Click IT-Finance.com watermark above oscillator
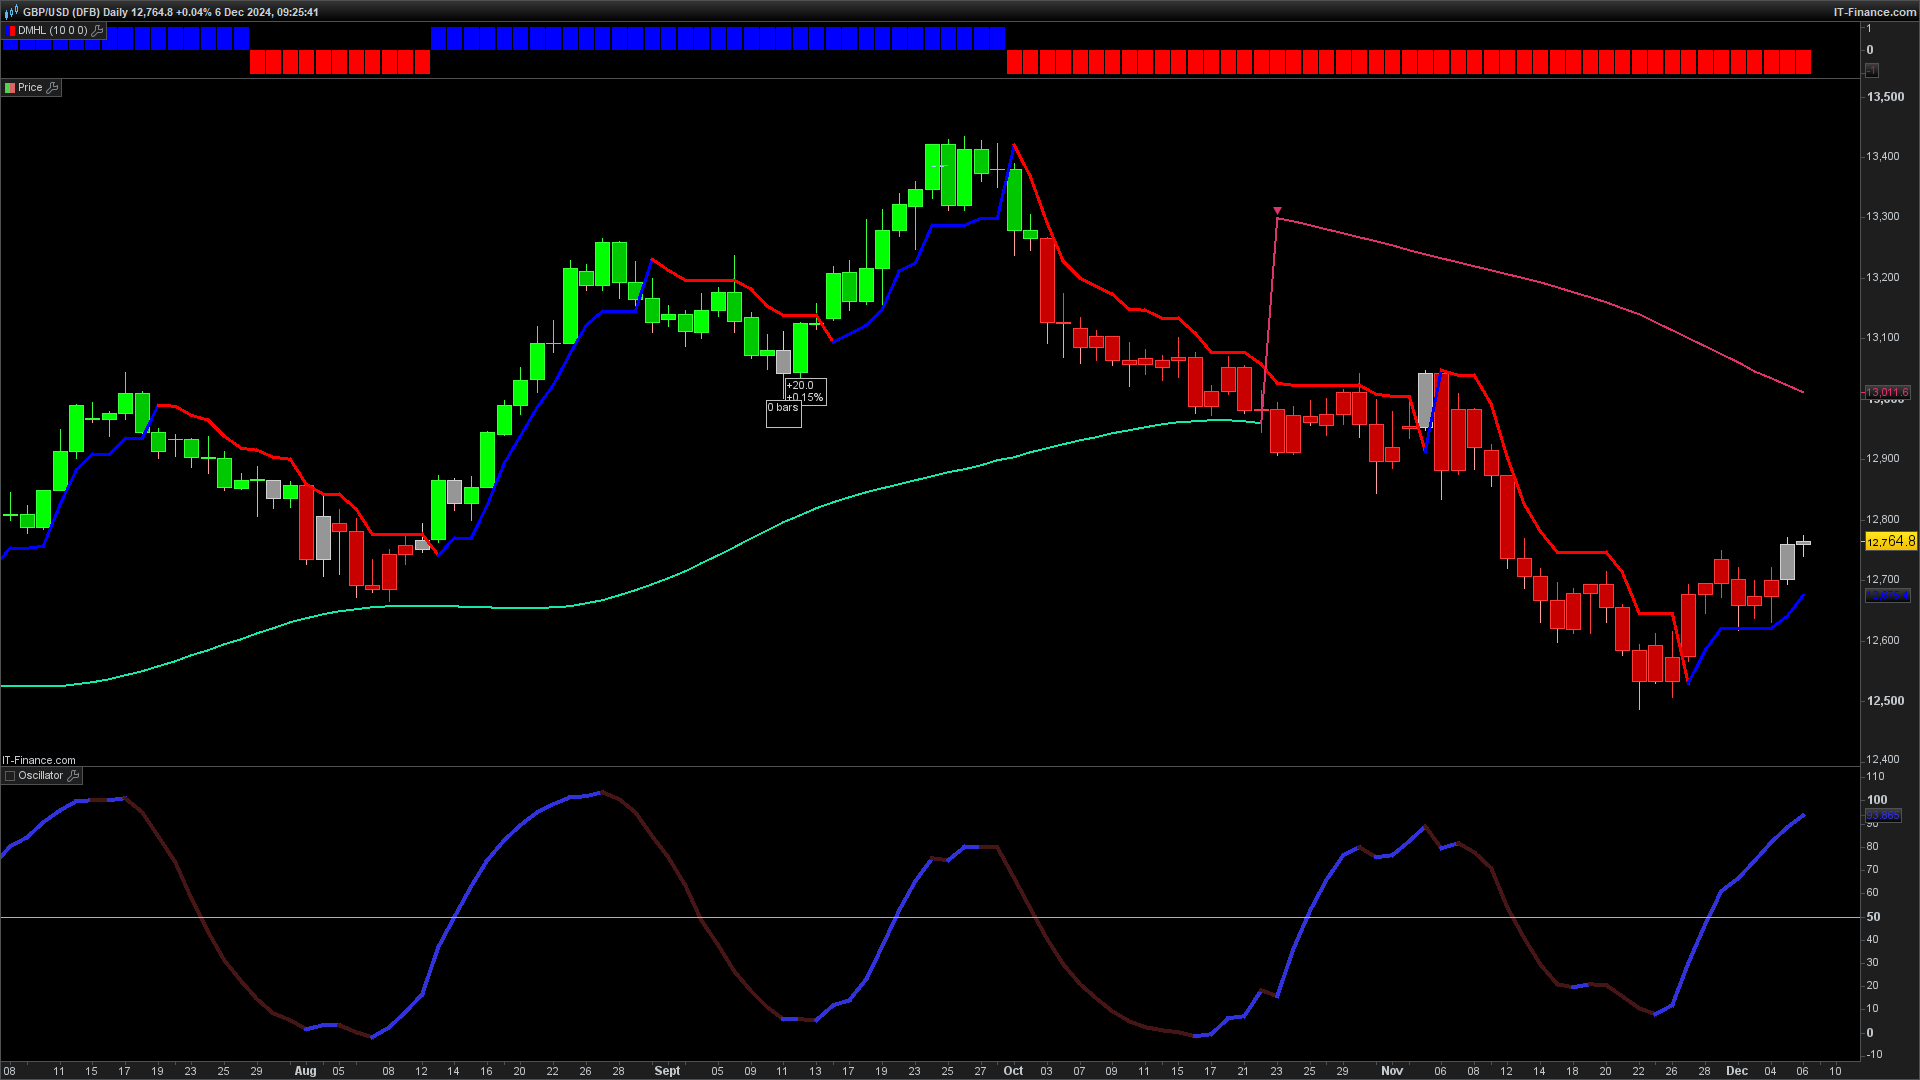 (x=39, y=760)
